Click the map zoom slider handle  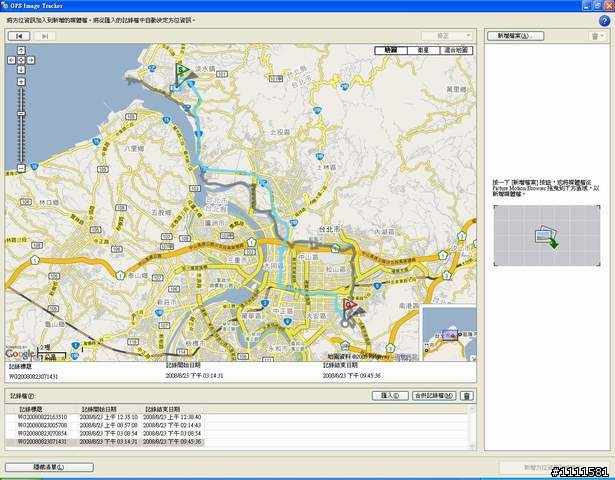(21, 113)
